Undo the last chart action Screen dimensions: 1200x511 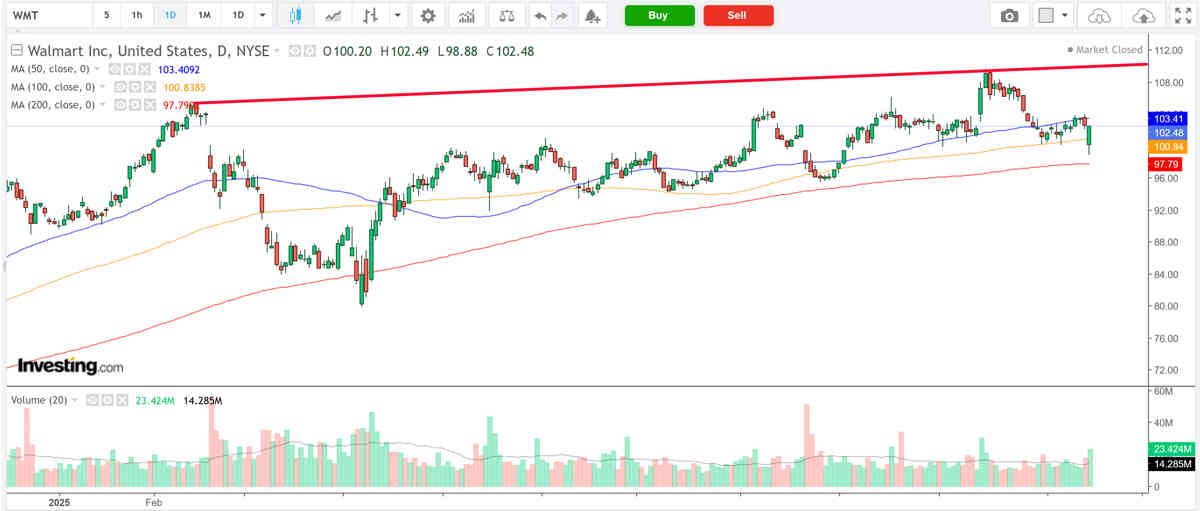[x=540, y=16]
